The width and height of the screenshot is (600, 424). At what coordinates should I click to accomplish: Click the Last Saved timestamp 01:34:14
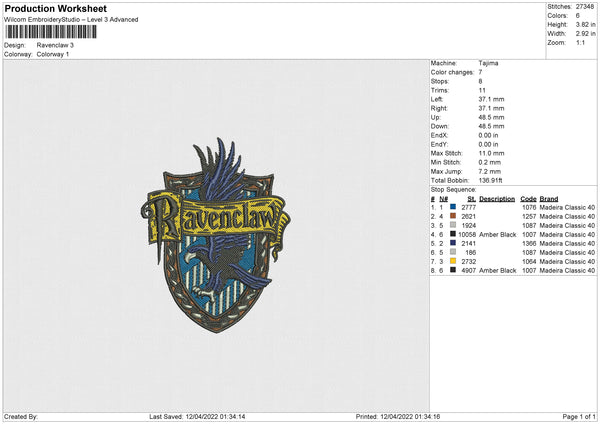point(232,417)
